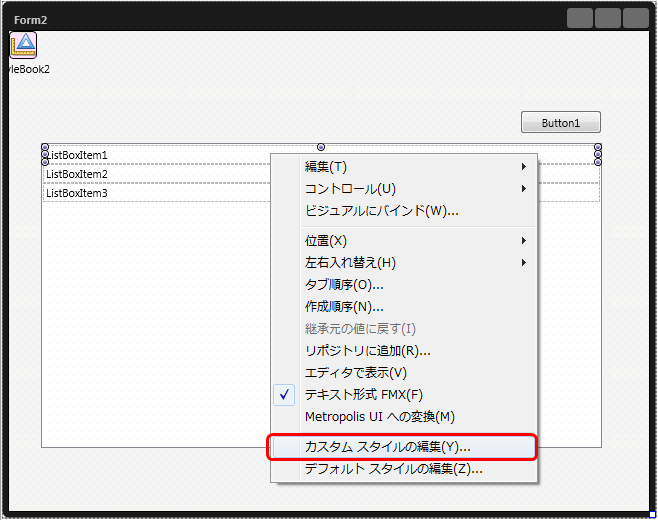Expand the コントロール(U) submenu arrow
The height and width of the screenshot is (520, 658).
[524, 188]
